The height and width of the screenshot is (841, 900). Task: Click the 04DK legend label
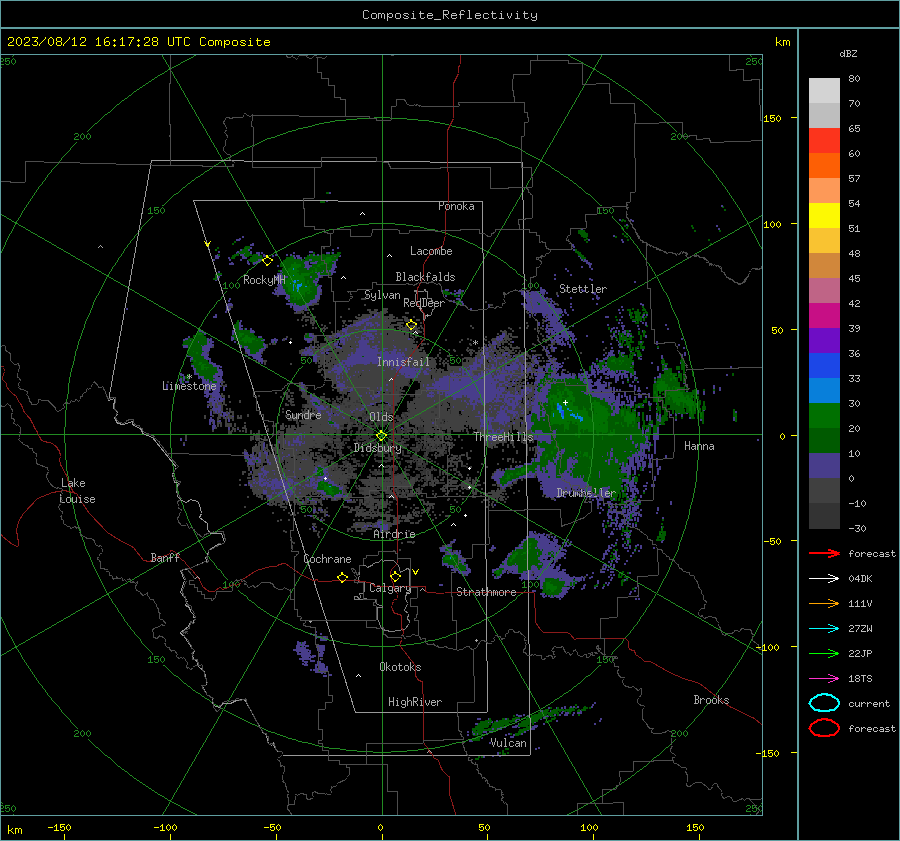tap(860, 579)
